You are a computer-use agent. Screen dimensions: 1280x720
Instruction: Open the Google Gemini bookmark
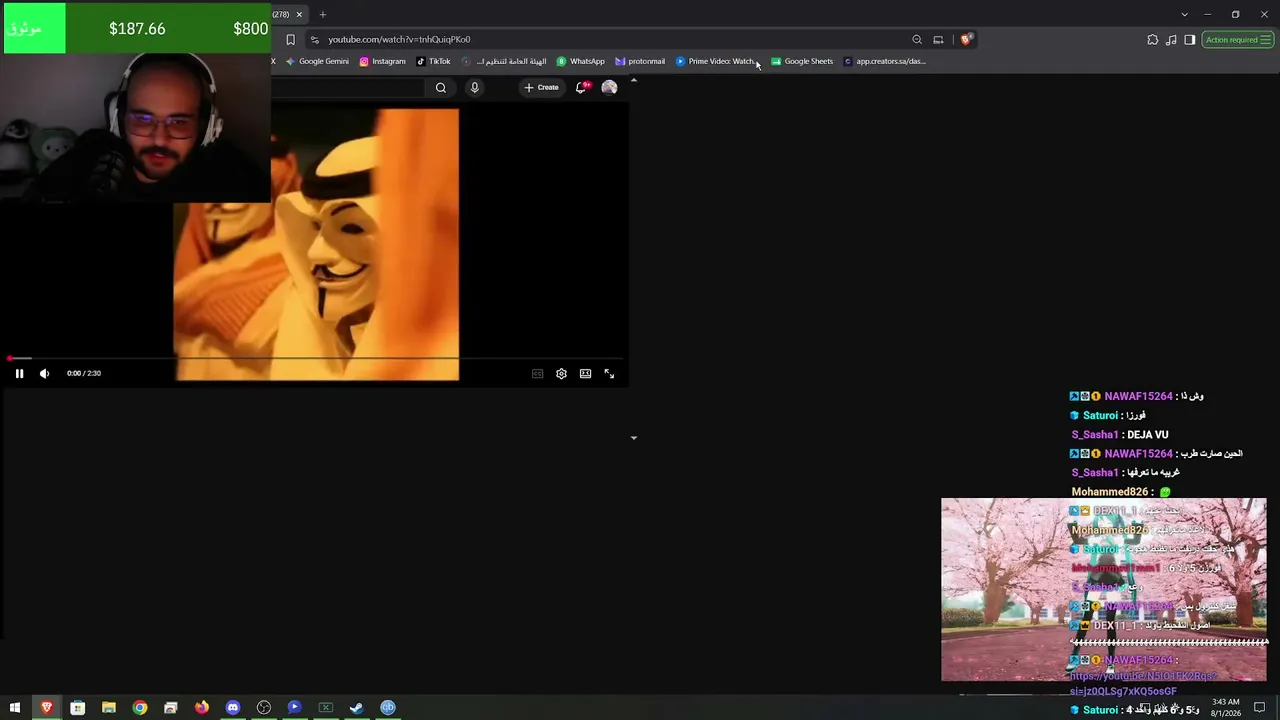point(317,61)
